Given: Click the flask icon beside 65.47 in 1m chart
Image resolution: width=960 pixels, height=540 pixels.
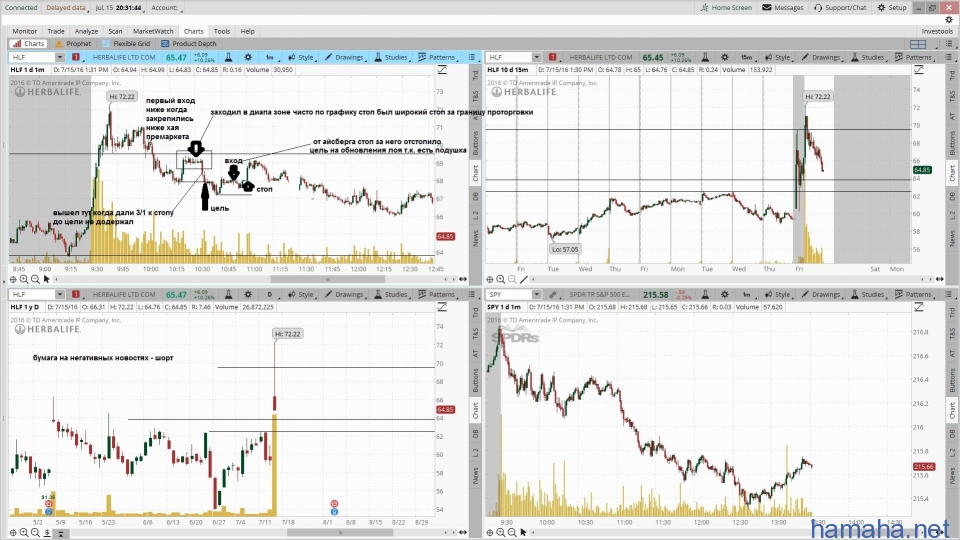Looking at the screenshot, I should click(x=228, y=57).
